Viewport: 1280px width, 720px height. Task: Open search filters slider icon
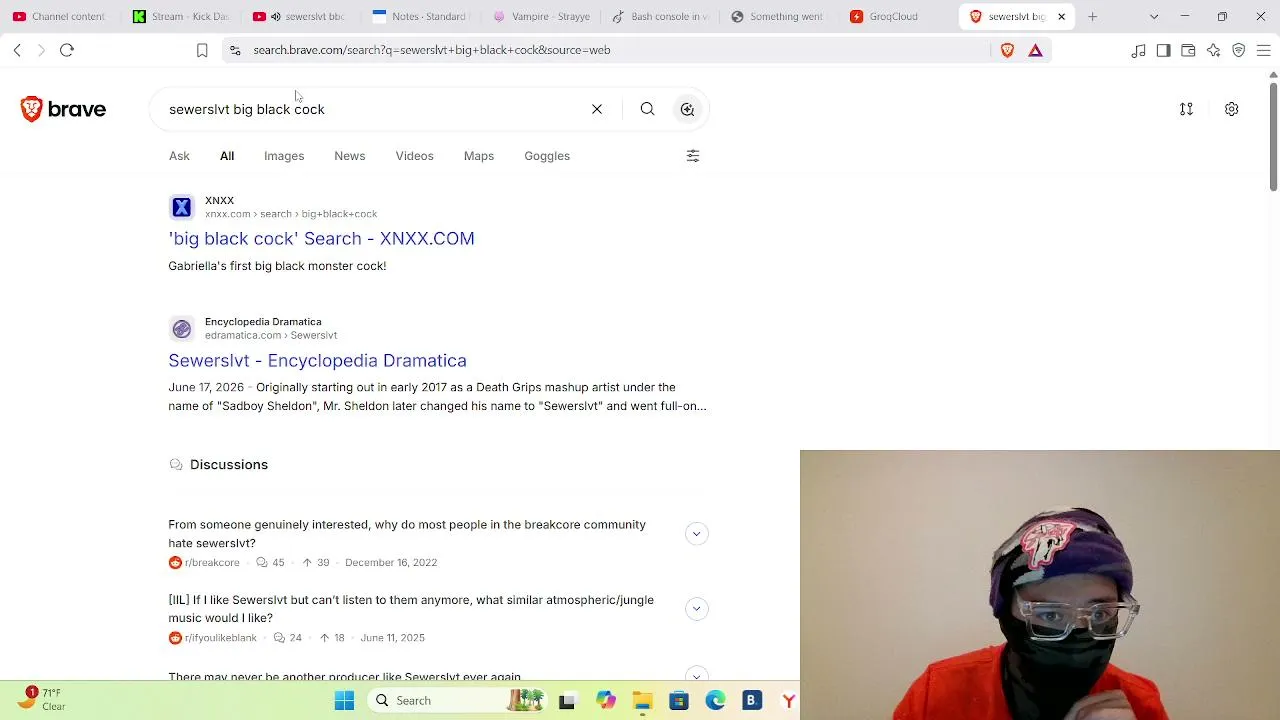[x=693, y=156]
